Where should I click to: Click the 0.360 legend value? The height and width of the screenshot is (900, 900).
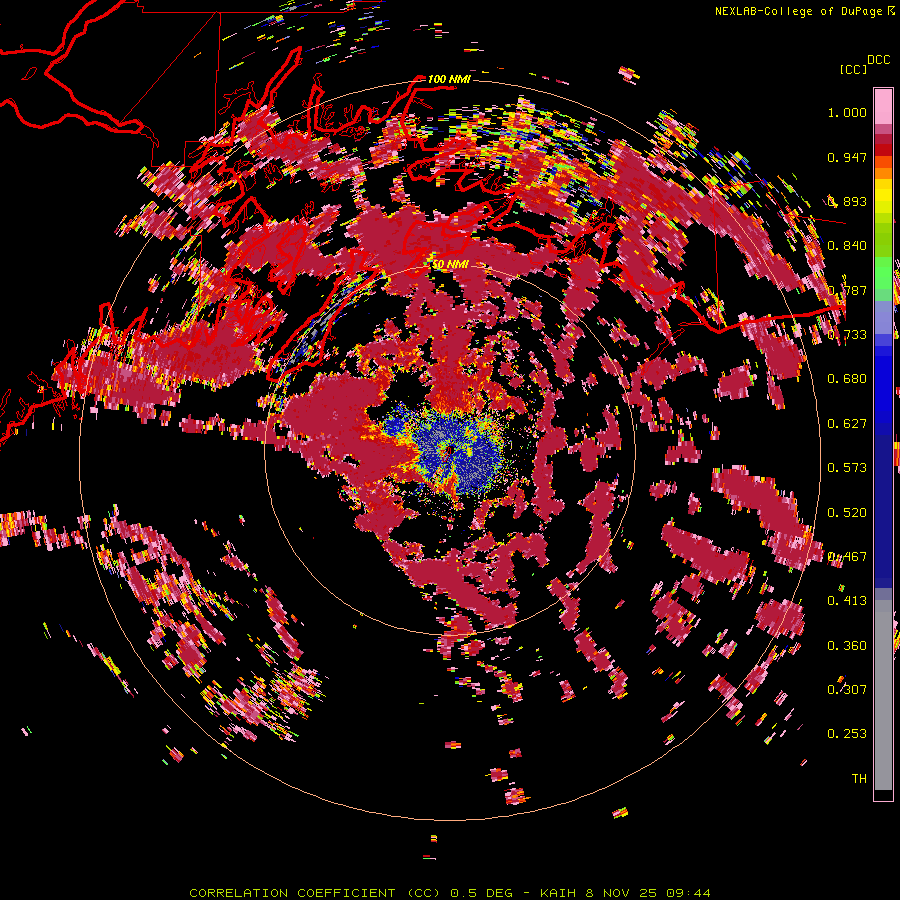point(847,646)
